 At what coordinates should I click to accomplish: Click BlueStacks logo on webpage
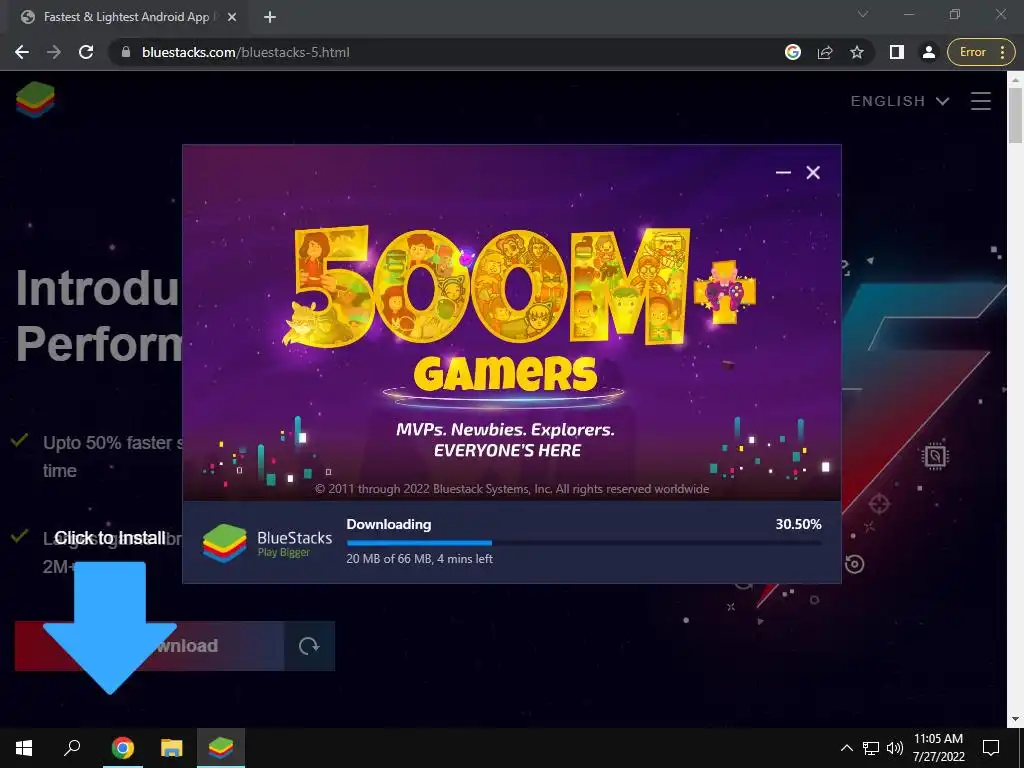[35, 100]
